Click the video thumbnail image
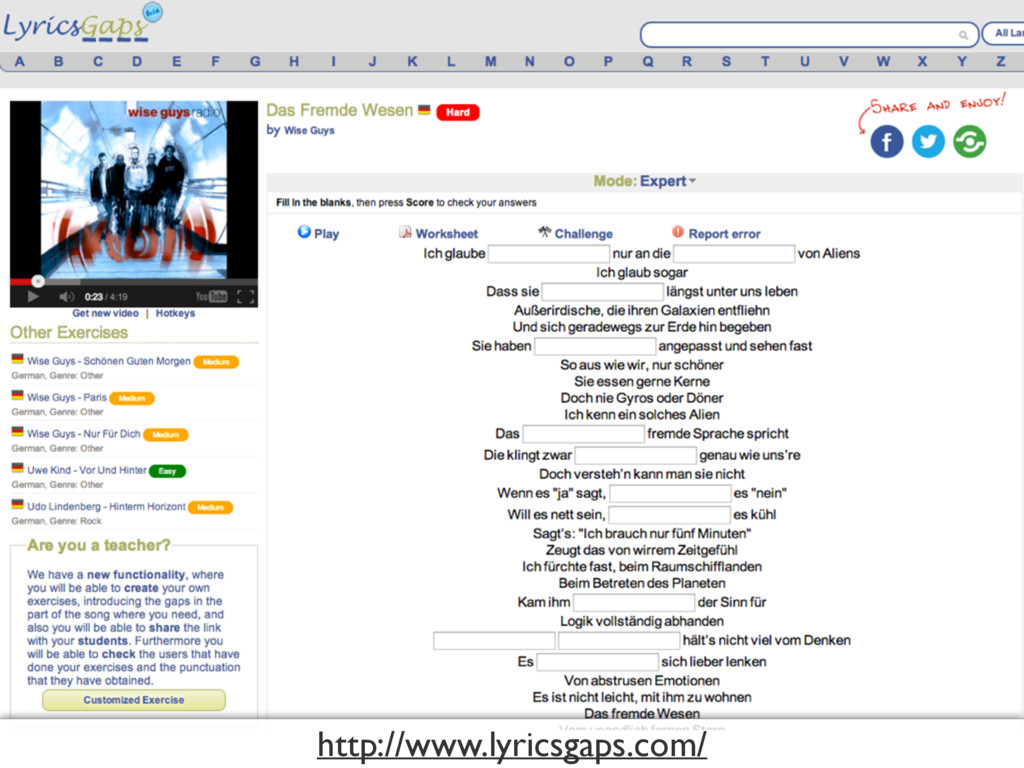 [134, 189]
